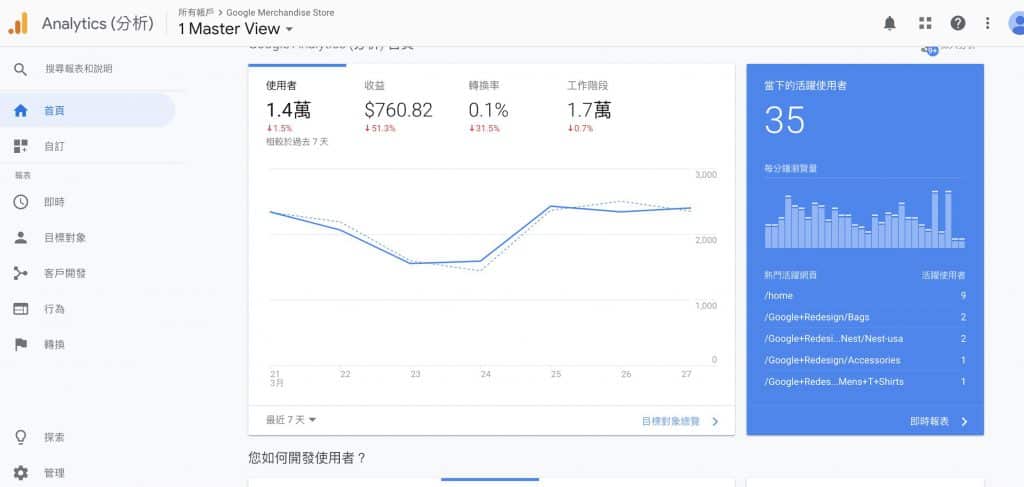Click the home icon in the sidebar
Image resolution: width=1024 pixels, height=487 pixels.
tap(20, 111)
